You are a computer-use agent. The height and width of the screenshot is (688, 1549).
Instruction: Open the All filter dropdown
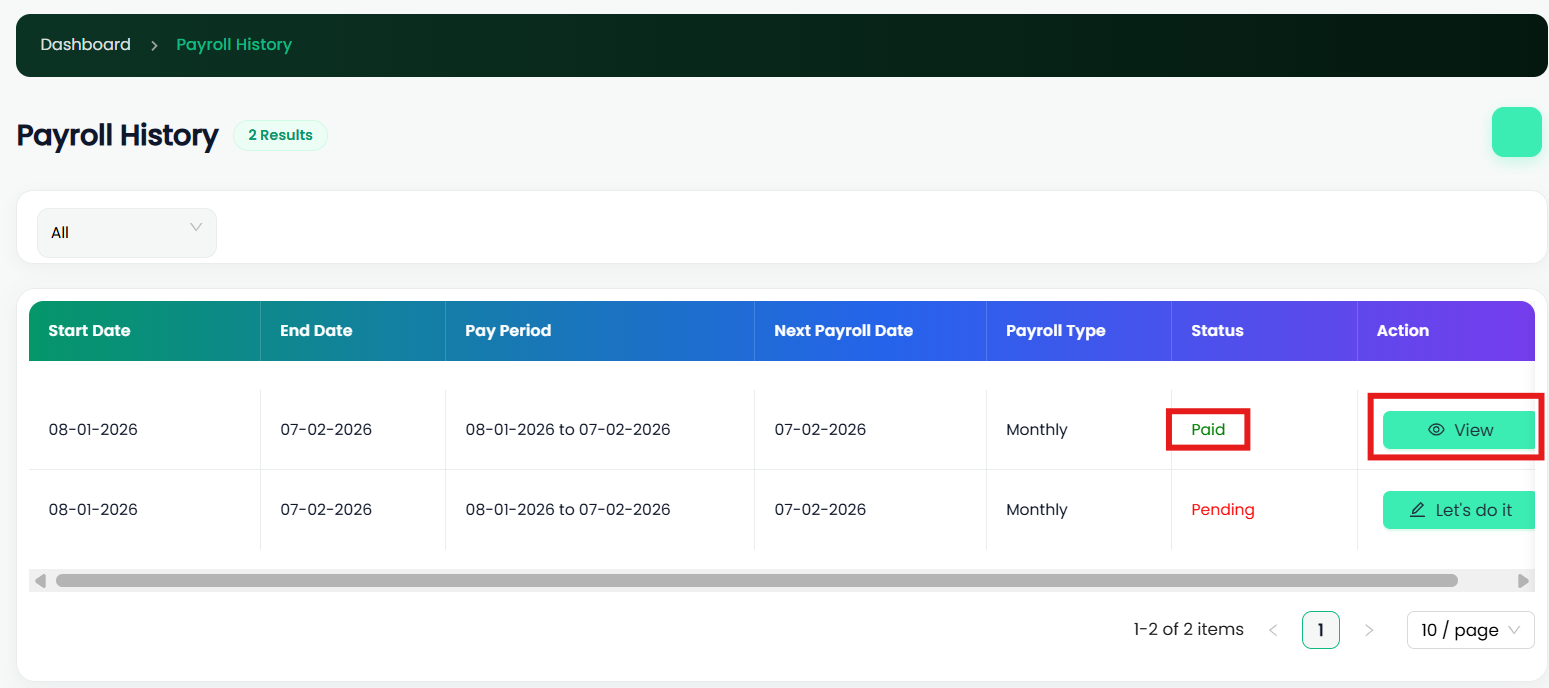pyautogui.click(x=127, y=233)
